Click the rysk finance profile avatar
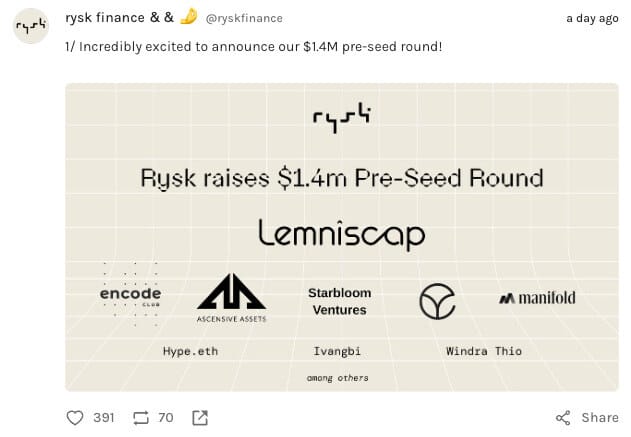631x437 pixels. click(32, 27)
